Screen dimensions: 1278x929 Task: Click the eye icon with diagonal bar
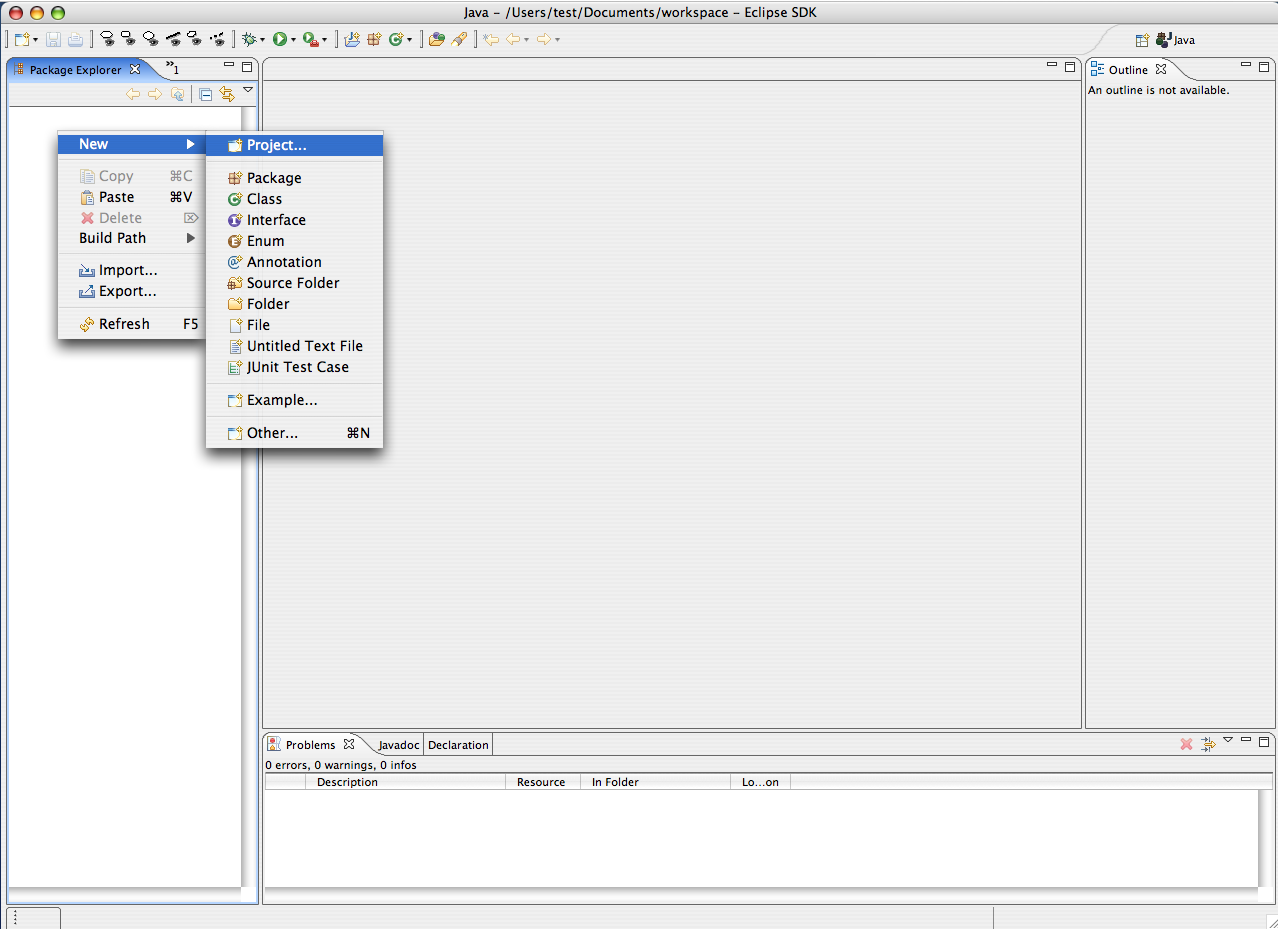[173, 38]
